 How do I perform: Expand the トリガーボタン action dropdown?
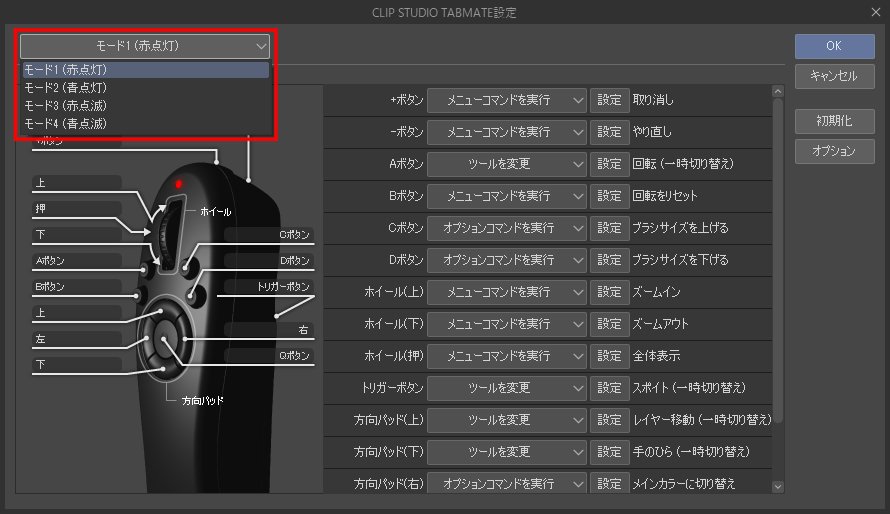coord(507,388)
